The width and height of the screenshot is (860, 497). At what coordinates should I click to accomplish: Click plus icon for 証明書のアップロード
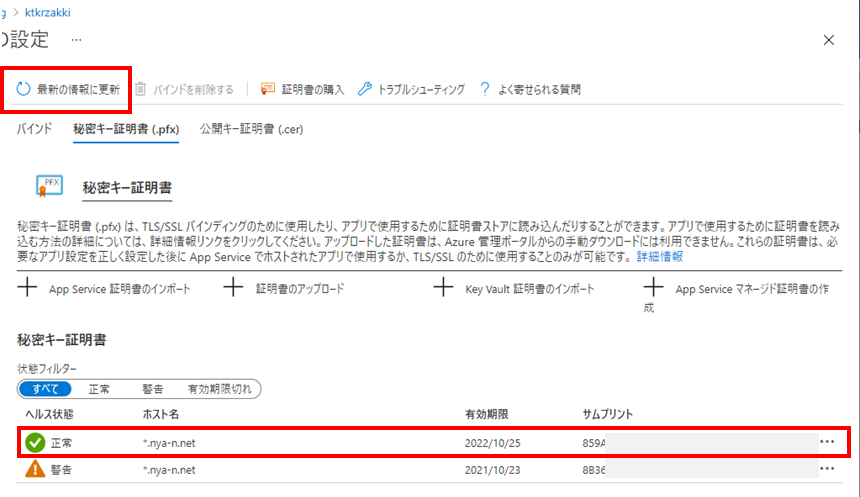tap(233, 287)
